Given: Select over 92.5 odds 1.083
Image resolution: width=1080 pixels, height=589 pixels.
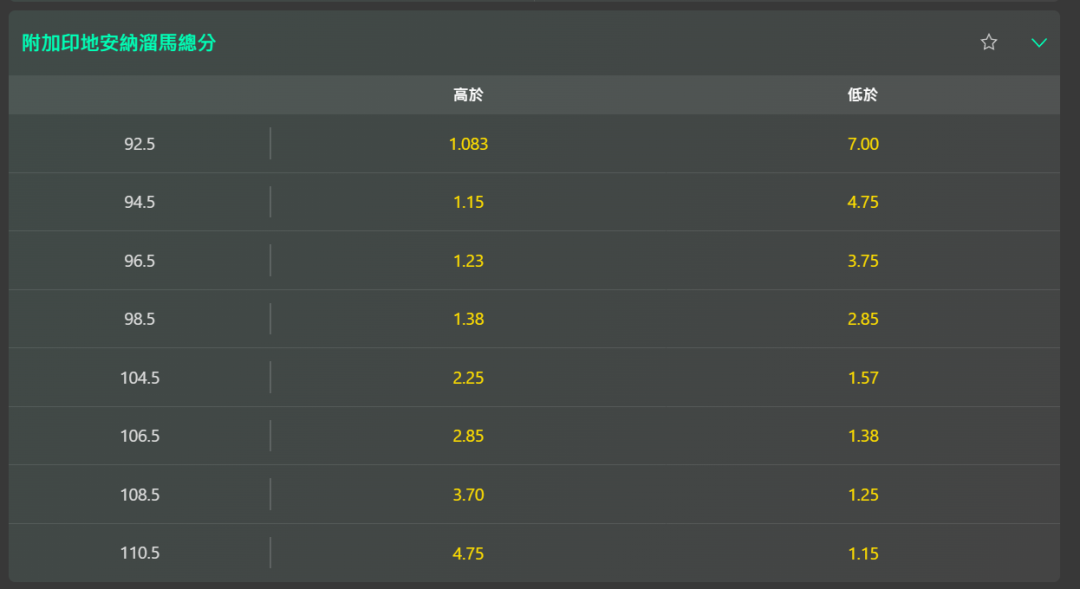Looking at the screenshot, I should click(x=468, y=144).
